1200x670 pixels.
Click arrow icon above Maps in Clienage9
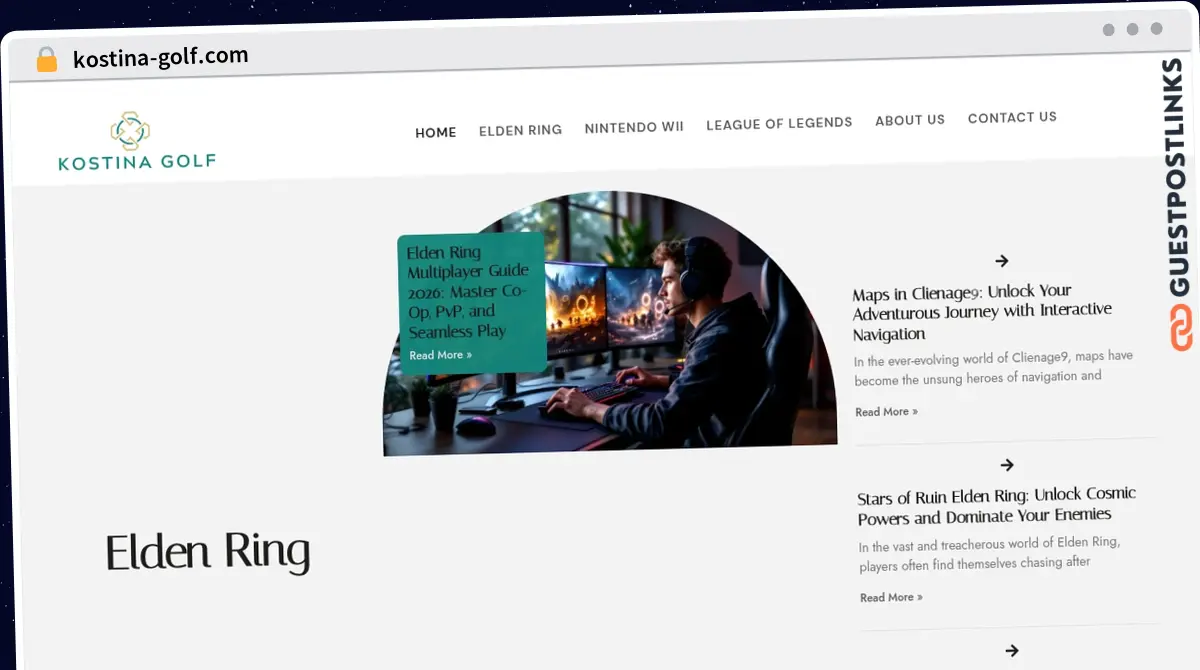(1002, 261)
